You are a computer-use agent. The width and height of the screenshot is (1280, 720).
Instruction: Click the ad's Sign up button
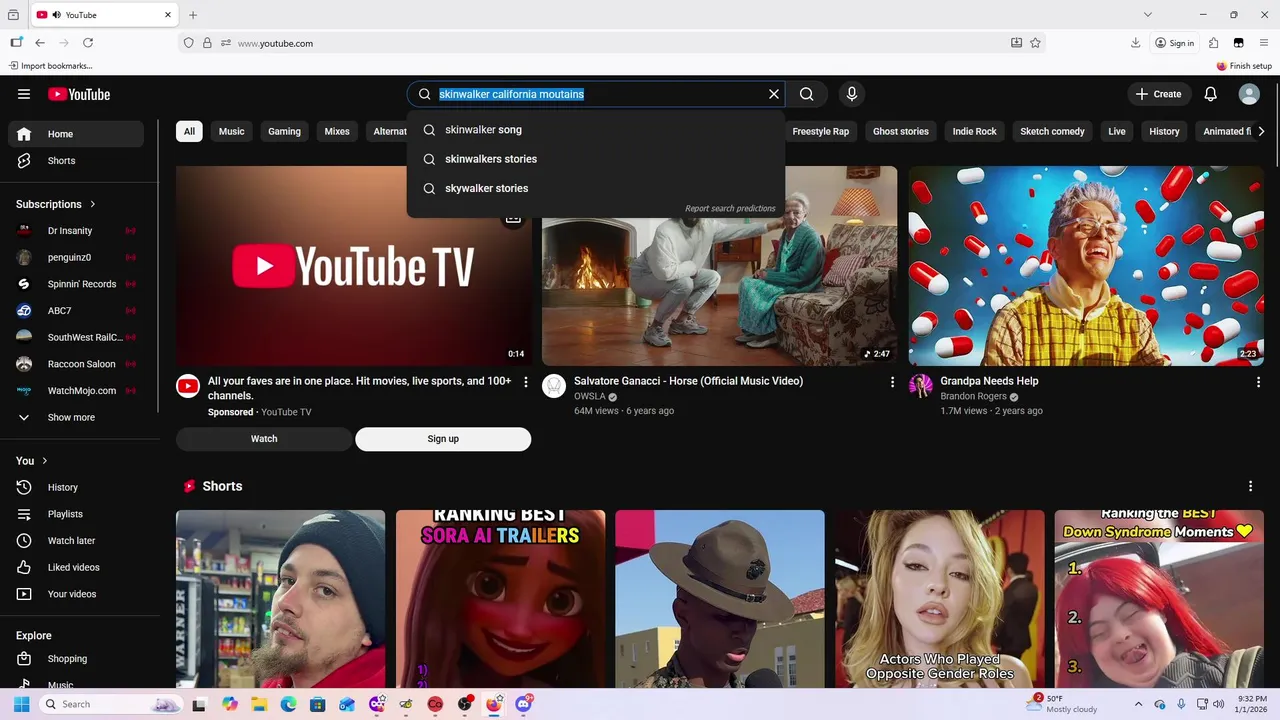(443, 439)
